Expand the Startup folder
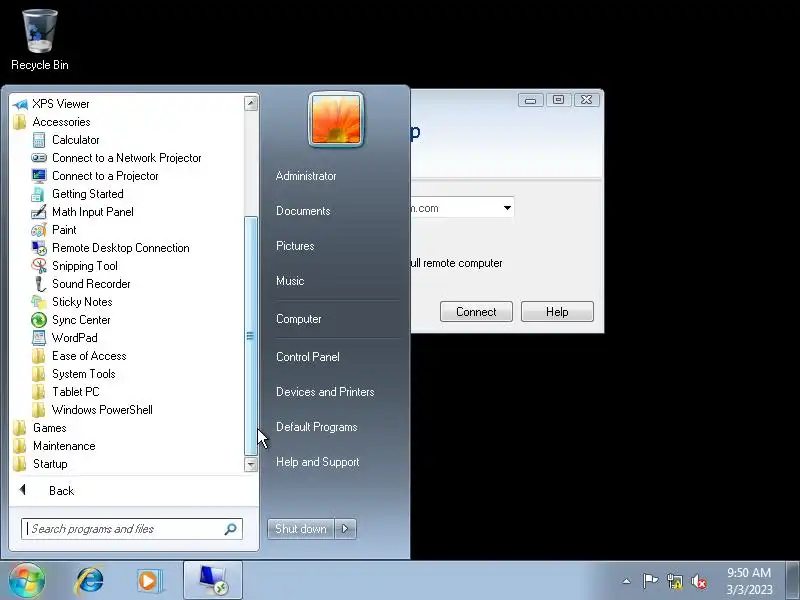This screenshot has width=800, height=600. [x=41, y=464]
